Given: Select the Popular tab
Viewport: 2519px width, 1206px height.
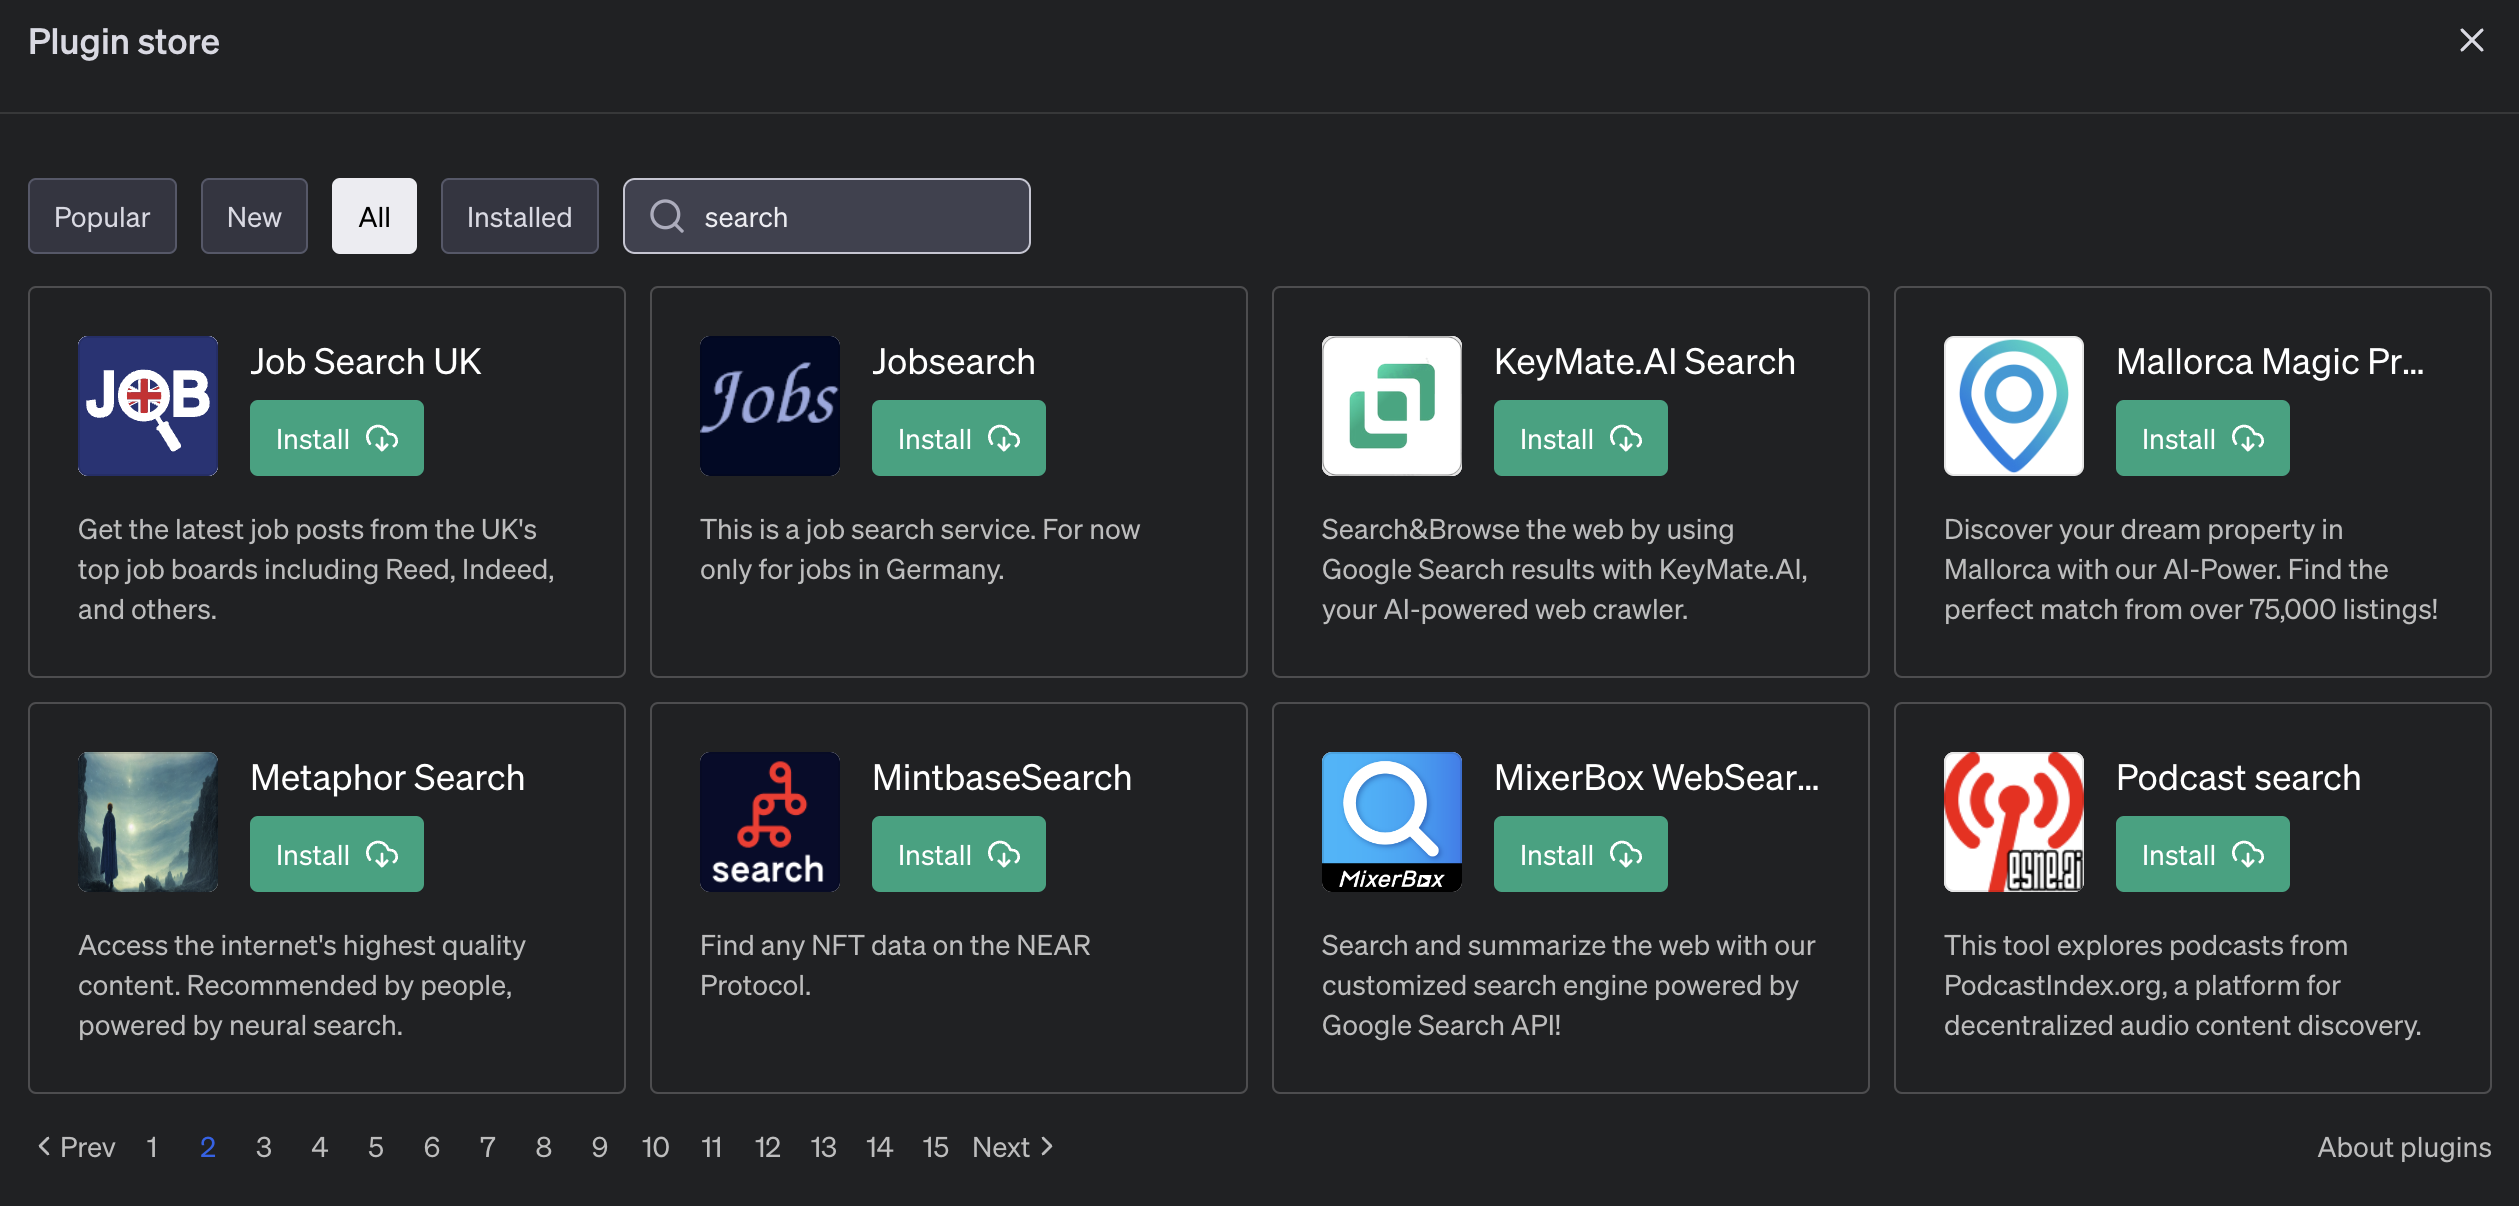Looking at the screenshot, I should (x=101, y=215).
